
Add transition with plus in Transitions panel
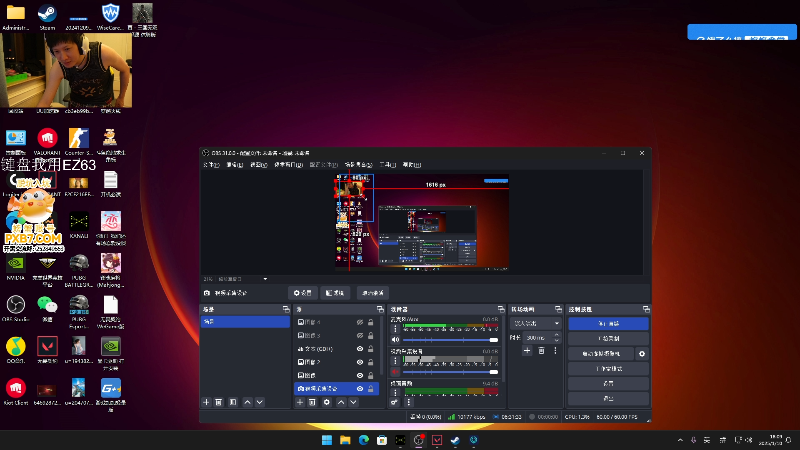point(528,351)
